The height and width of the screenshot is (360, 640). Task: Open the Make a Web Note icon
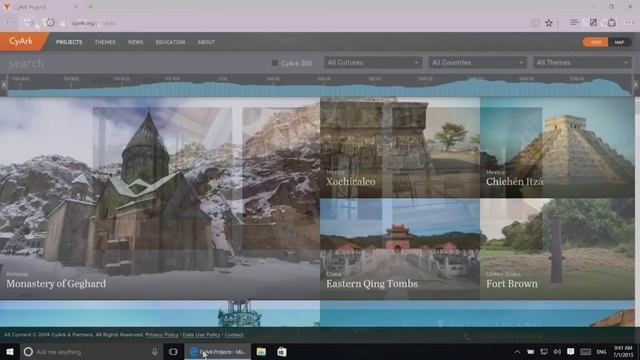593,23
